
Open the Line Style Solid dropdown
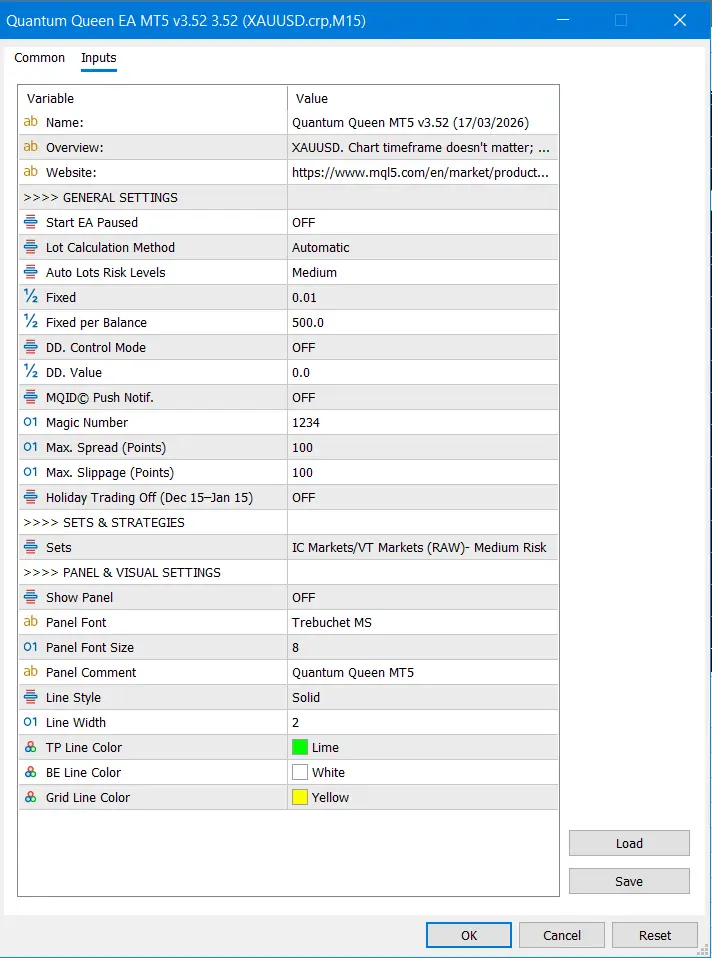pyautogui.click(x=423, y=697)
